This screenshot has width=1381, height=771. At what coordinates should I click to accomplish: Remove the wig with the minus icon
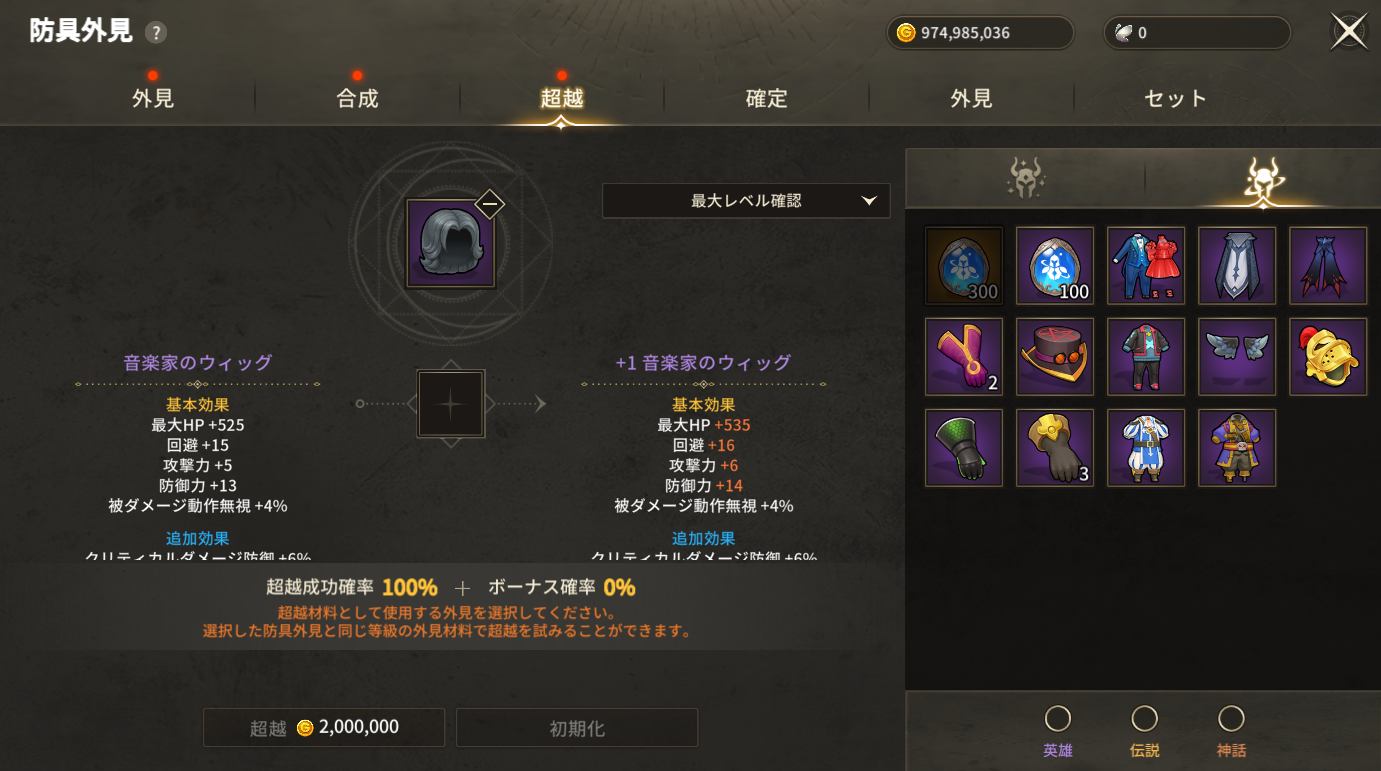pos(489,204)
